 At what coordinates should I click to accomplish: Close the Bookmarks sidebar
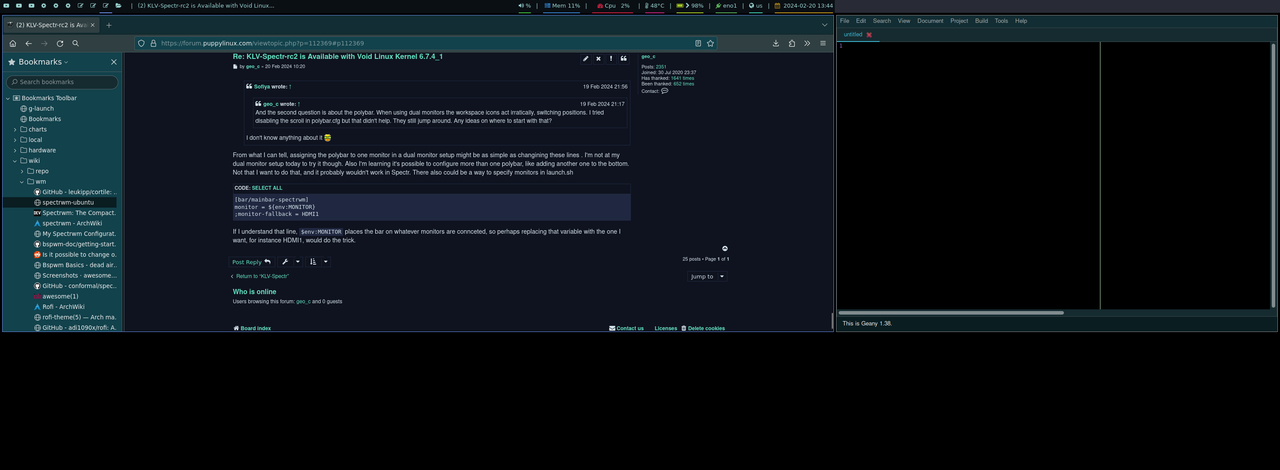click(113, 62)
